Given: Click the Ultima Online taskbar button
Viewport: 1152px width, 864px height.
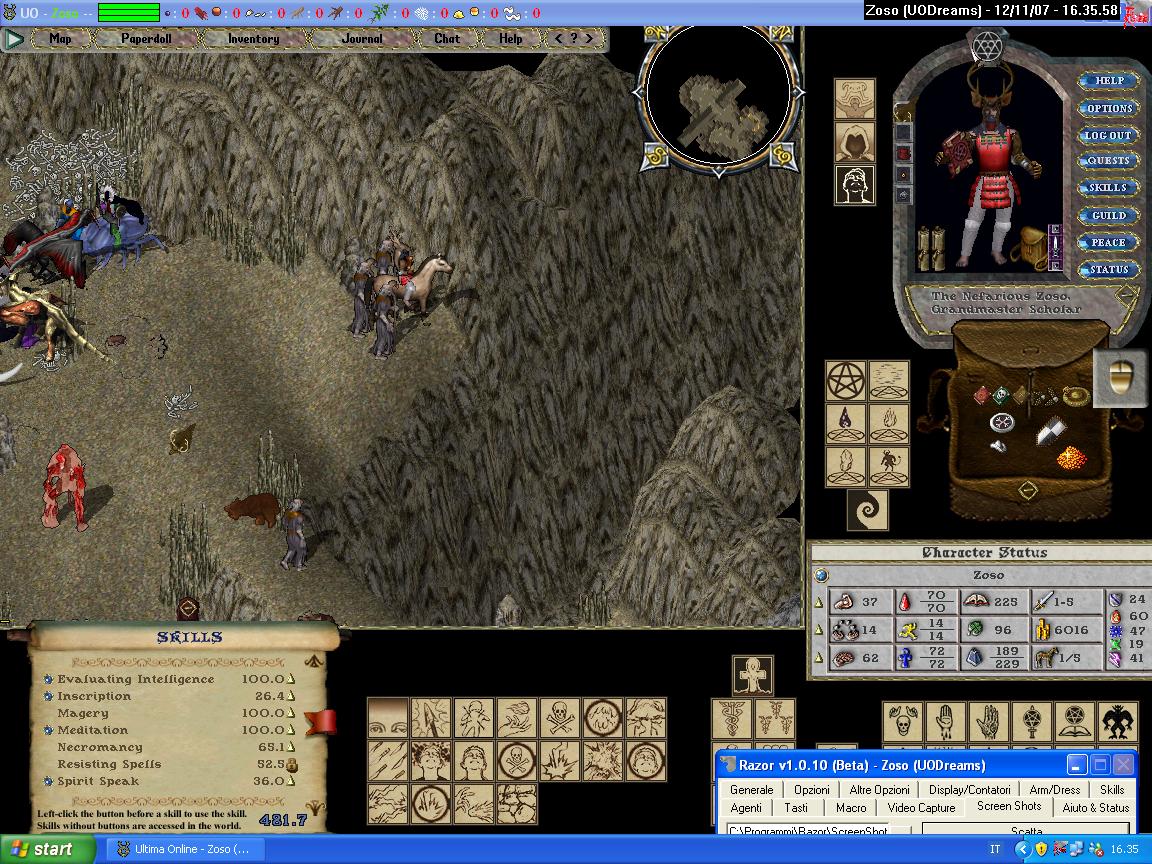Looking at the screenshot, I should coord(184,849).
